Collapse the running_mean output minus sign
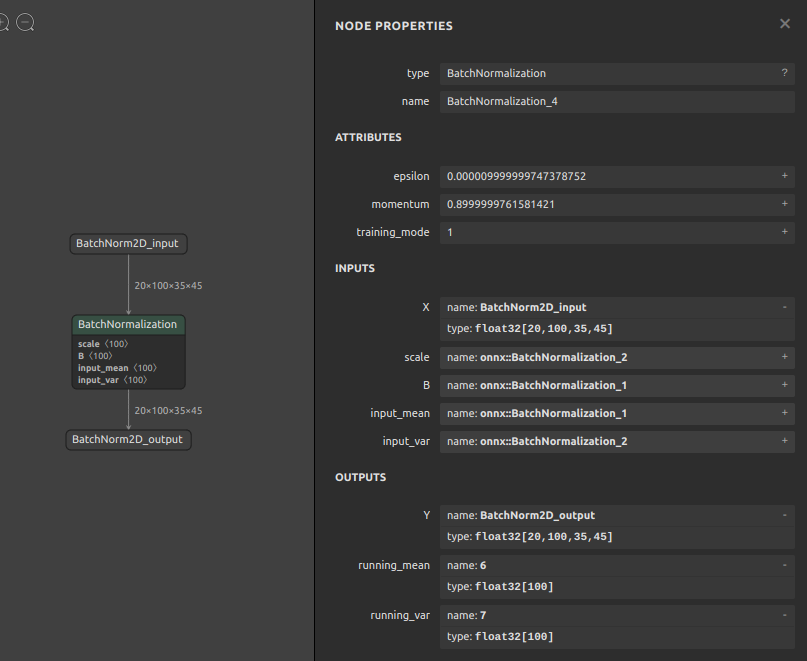The width and height of the screenshot is (807, 661). pyautogui.click(x=784, y=565)
